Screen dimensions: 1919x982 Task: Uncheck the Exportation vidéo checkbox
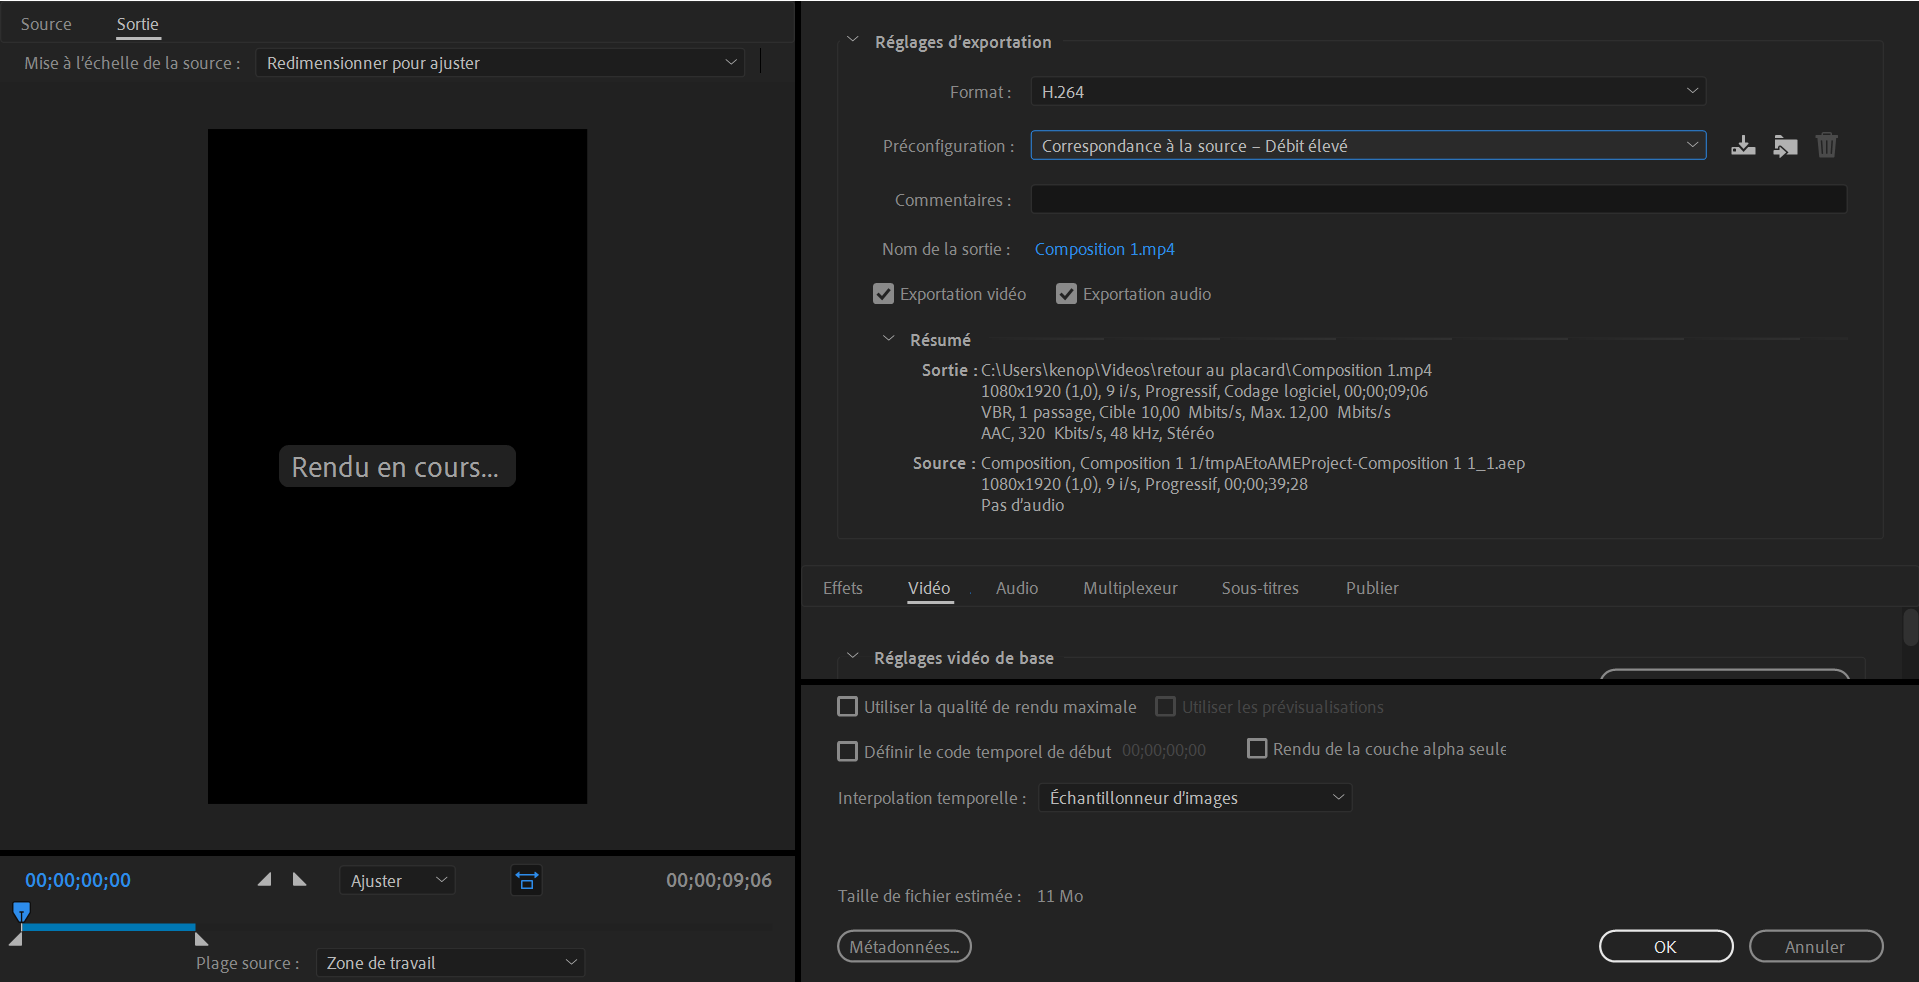[x=883, y=294]
